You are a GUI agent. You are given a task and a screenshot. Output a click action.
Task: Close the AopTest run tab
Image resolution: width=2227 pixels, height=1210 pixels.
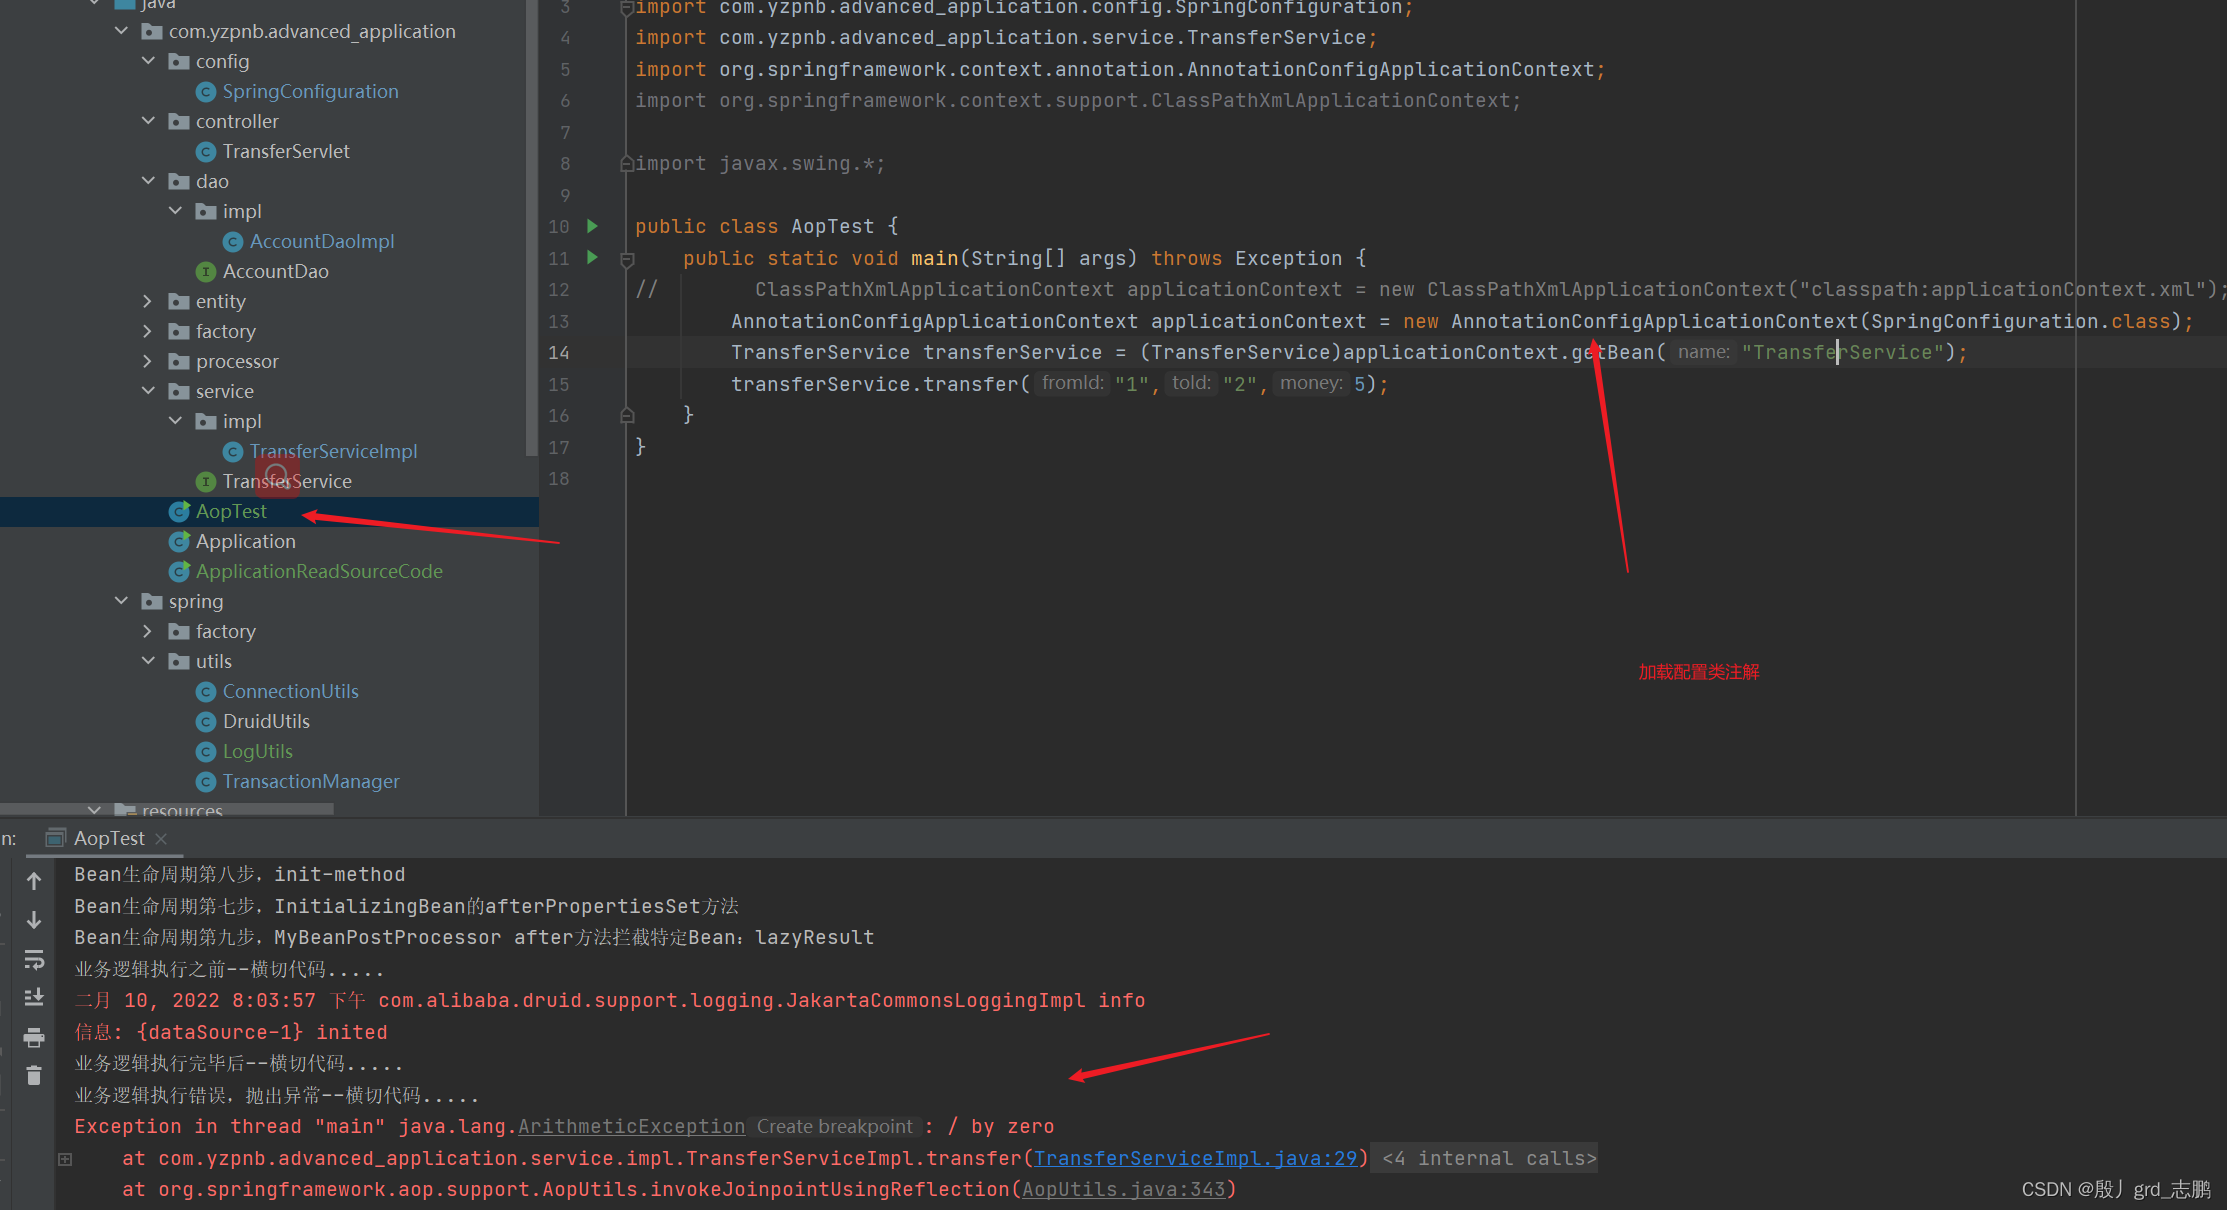coord(162,839)
